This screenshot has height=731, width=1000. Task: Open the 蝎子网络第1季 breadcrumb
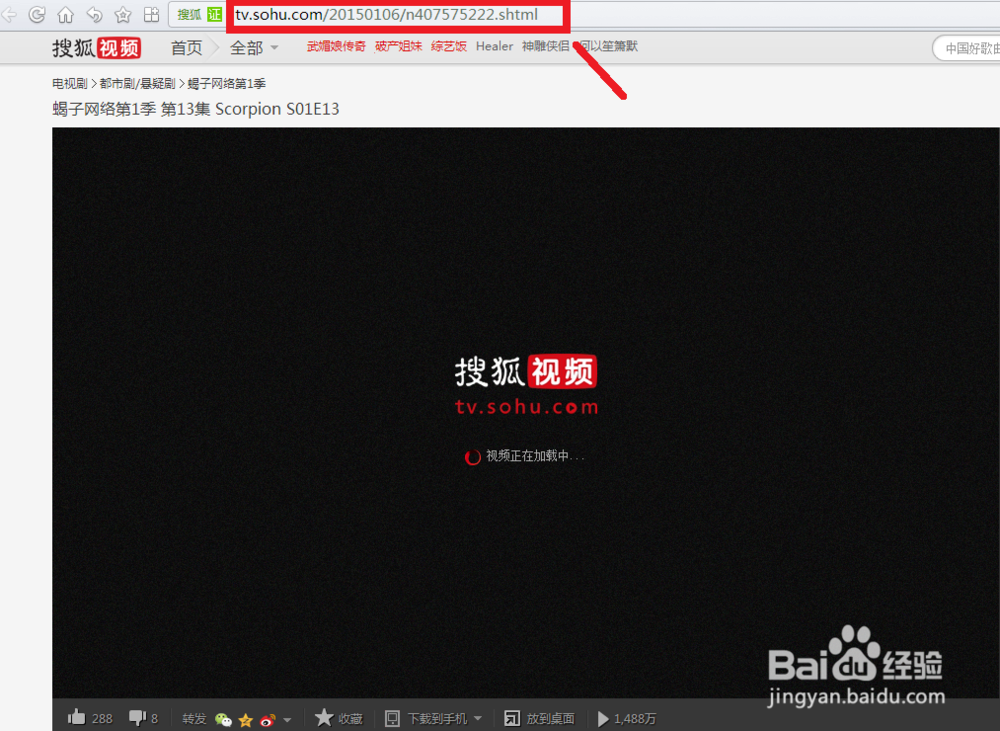click(x=226, y=84)
